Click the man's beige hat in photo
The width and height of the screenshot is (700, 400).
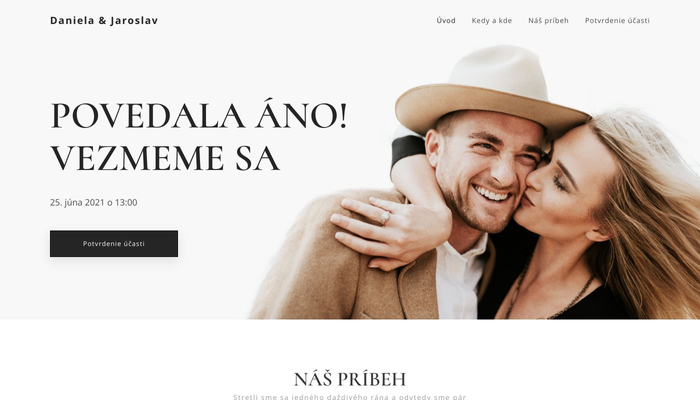(491, 87)
